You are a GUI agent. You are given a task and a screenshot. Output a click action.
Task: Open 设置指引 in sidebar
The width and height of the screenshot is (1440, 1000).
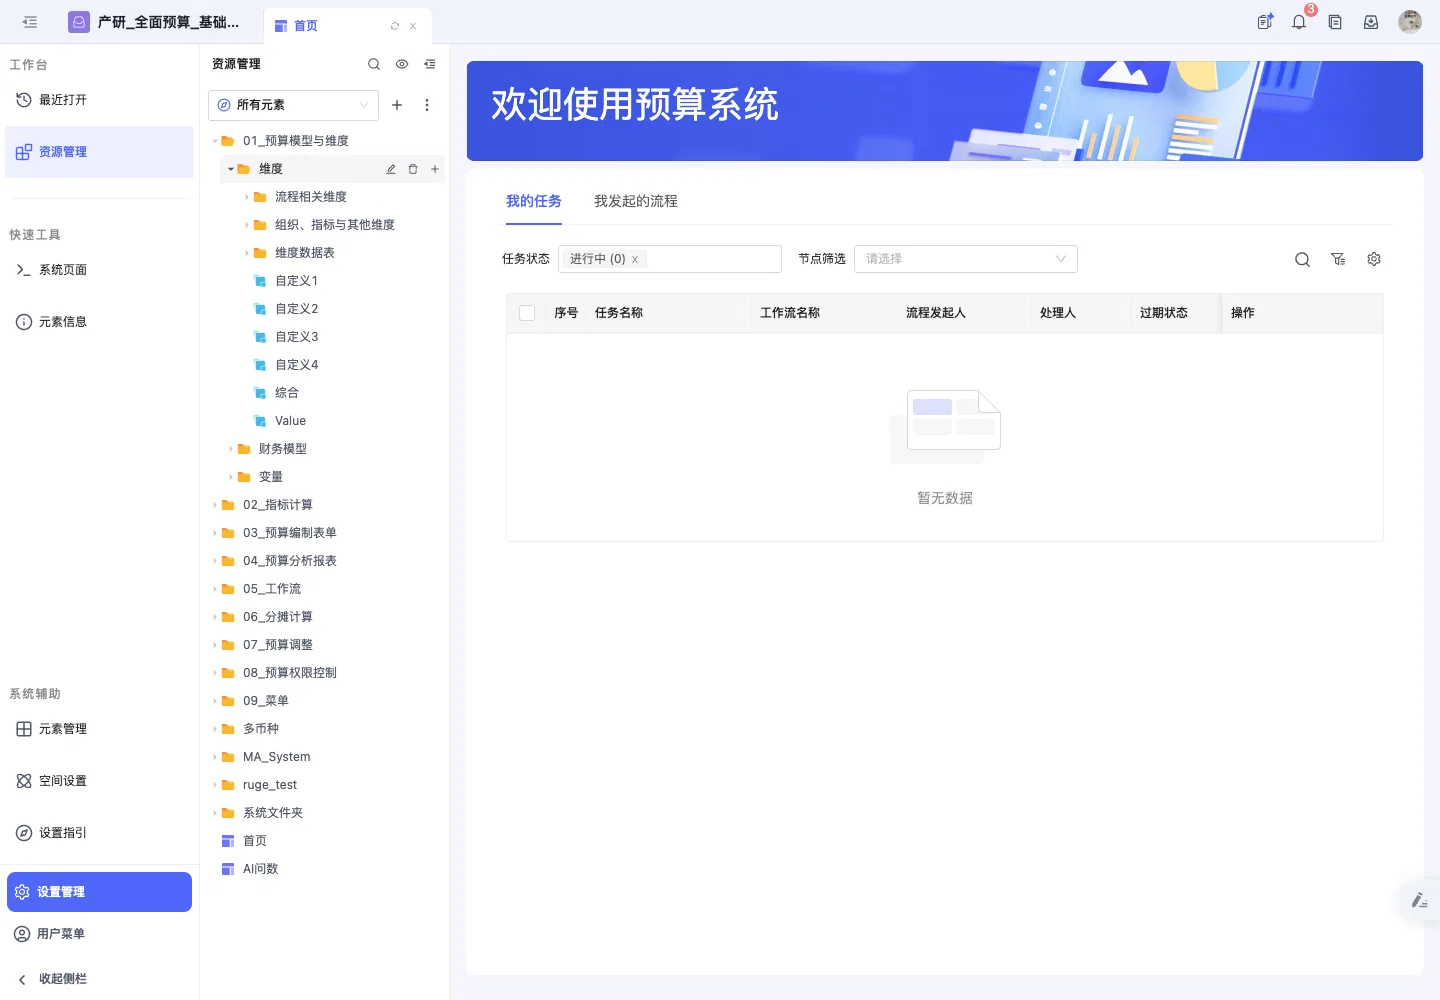pyautogui.click(x=99, y=833)
